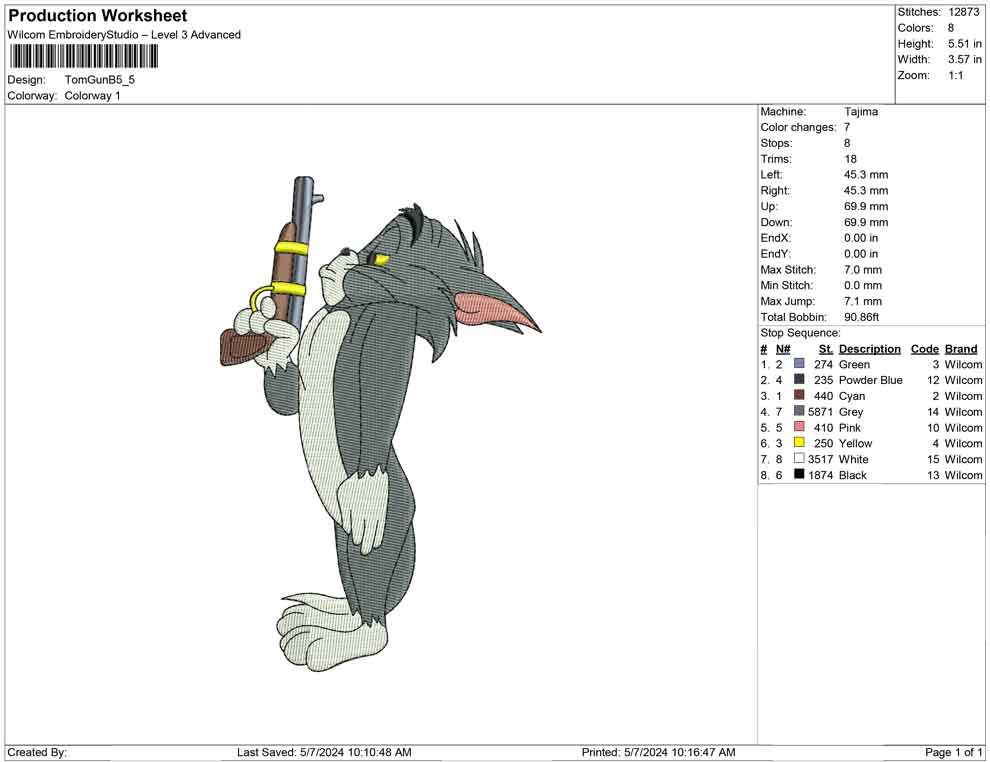Click the 'Description' column header
The height and width of the screenshot is (762, 990).
869,349
